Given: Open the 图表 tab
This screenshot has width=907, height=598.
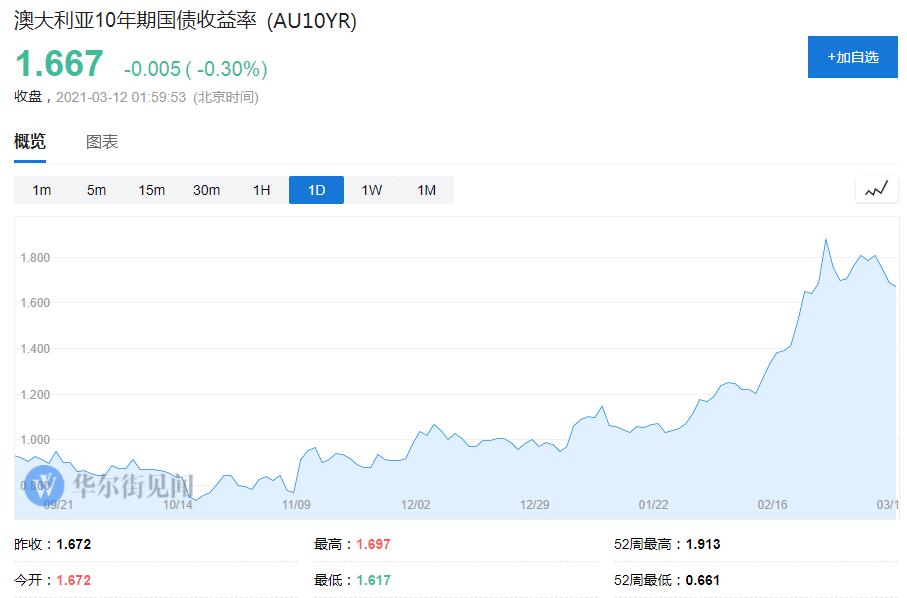Looking at the screenshot, I should pos(102,142).
